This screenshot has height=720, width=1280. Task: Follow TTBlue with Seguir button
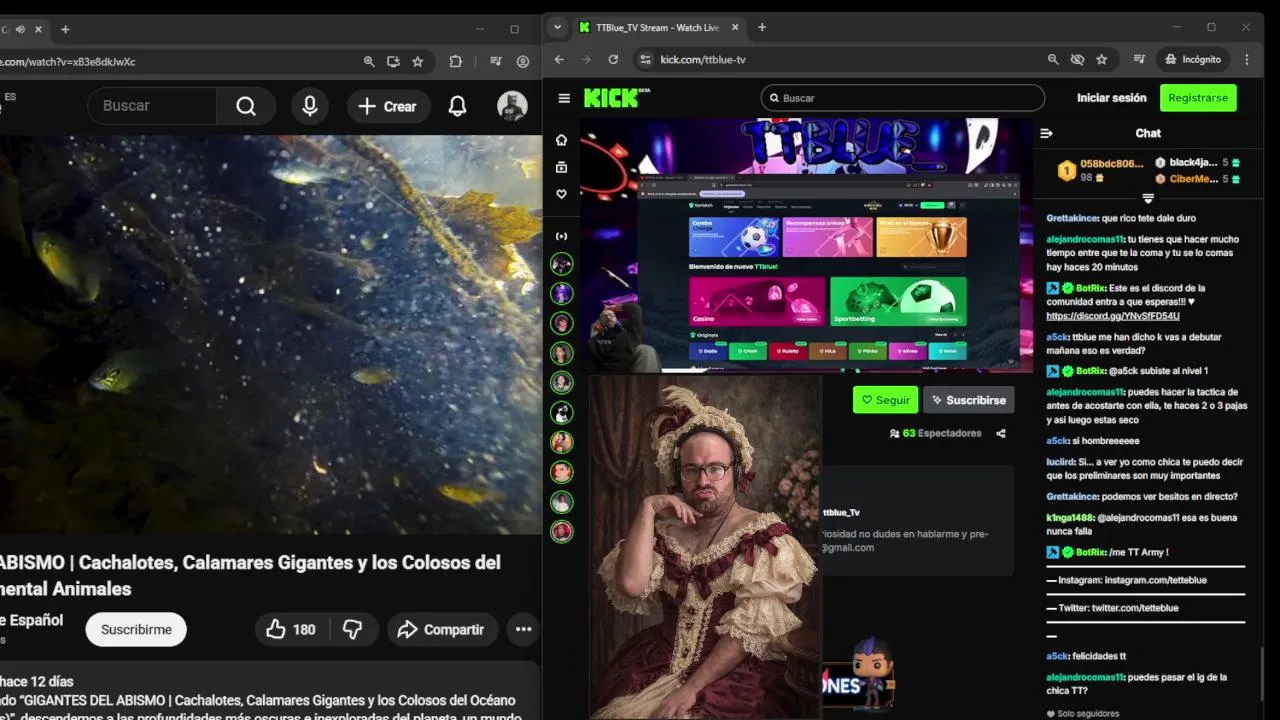click(x=885, y=400)
